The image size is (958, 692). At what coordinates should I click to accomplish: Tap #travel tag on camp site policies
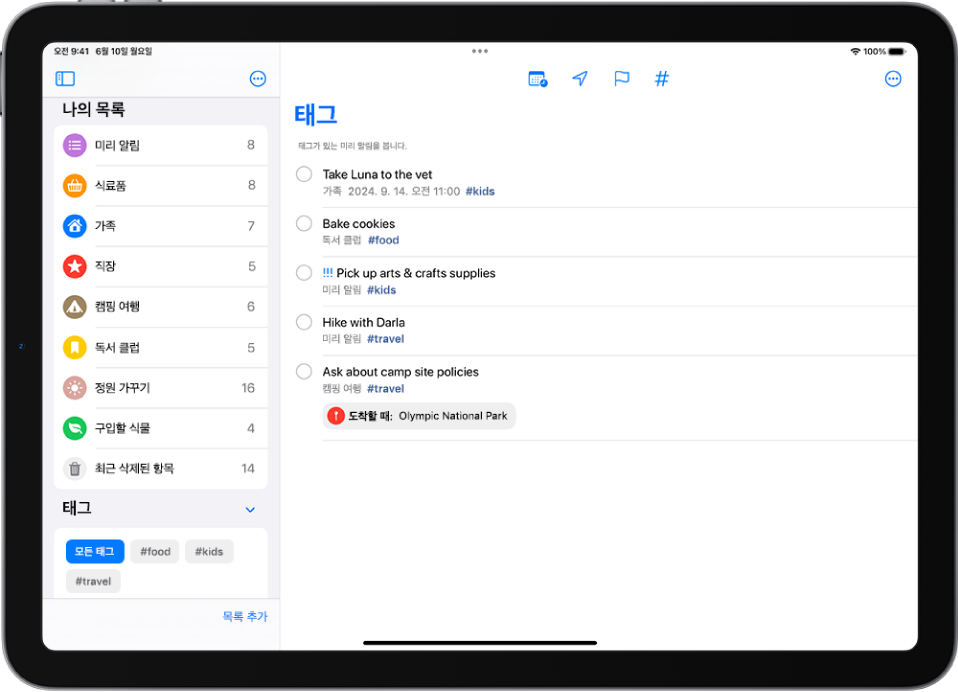(386, 388)
